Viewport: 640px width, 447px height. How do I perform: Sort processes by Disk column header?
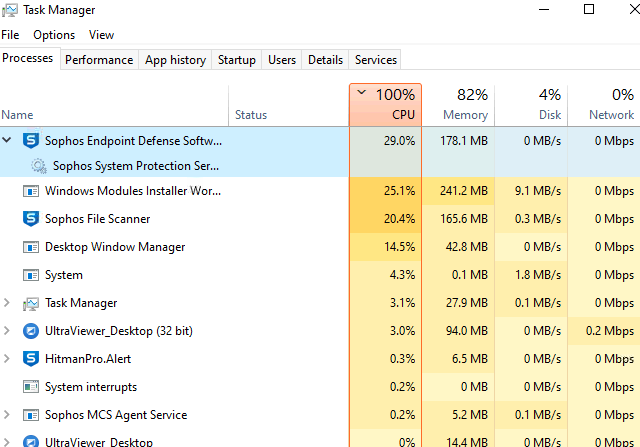[531, 105]
